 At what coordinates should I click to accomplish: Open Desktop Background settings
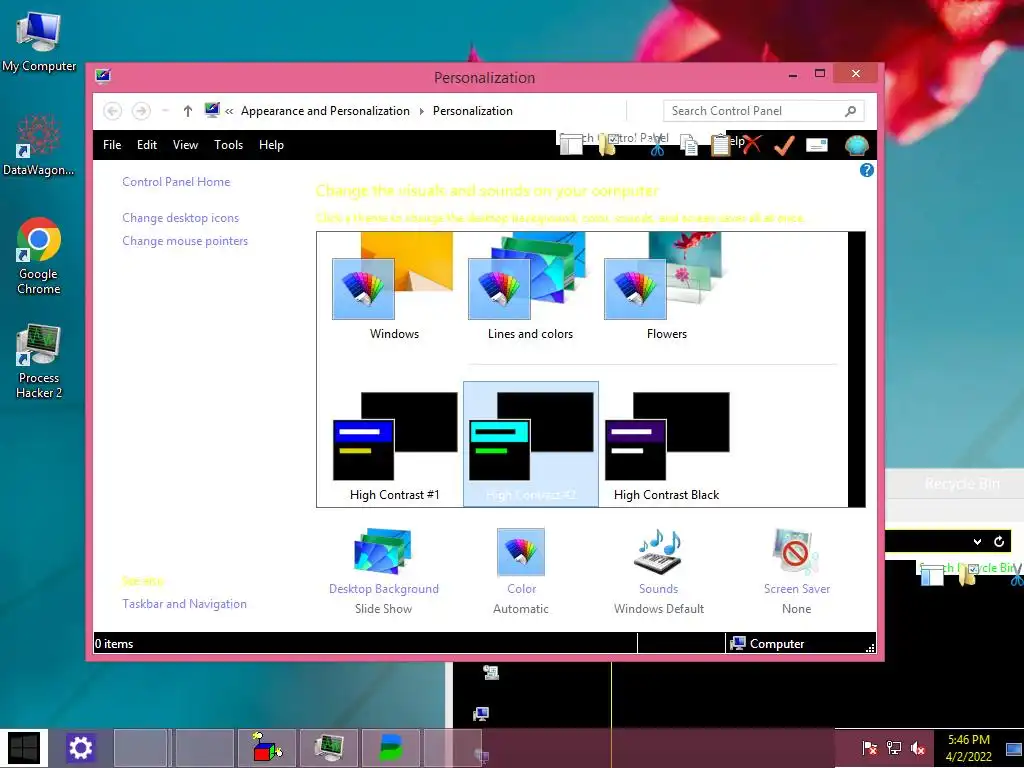(x=383, y=572)
